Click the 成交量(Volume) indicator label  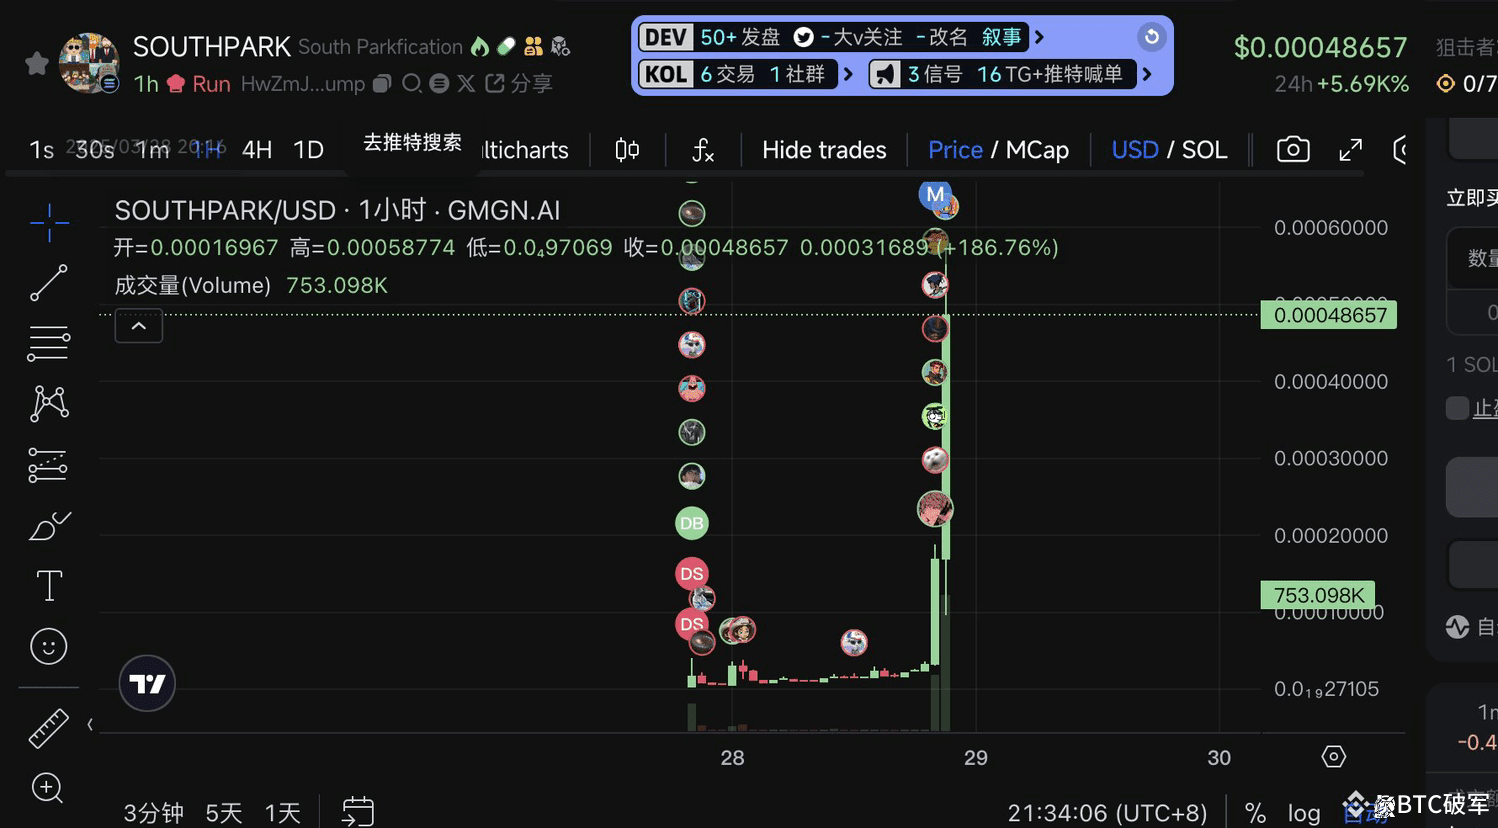[193, 286]
